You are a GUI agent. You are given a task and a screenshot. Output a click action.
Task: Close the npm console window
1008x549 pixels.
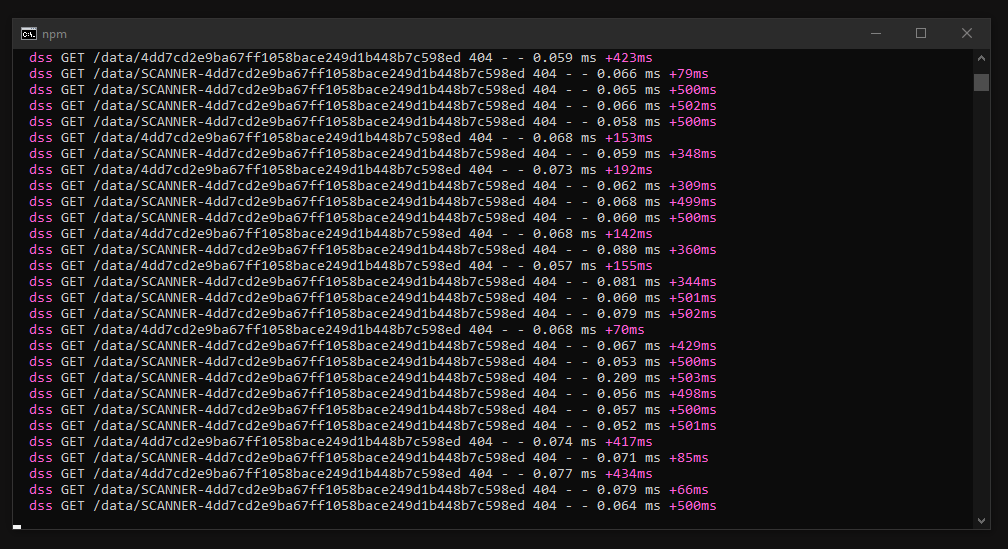click(x=966, y=33)
